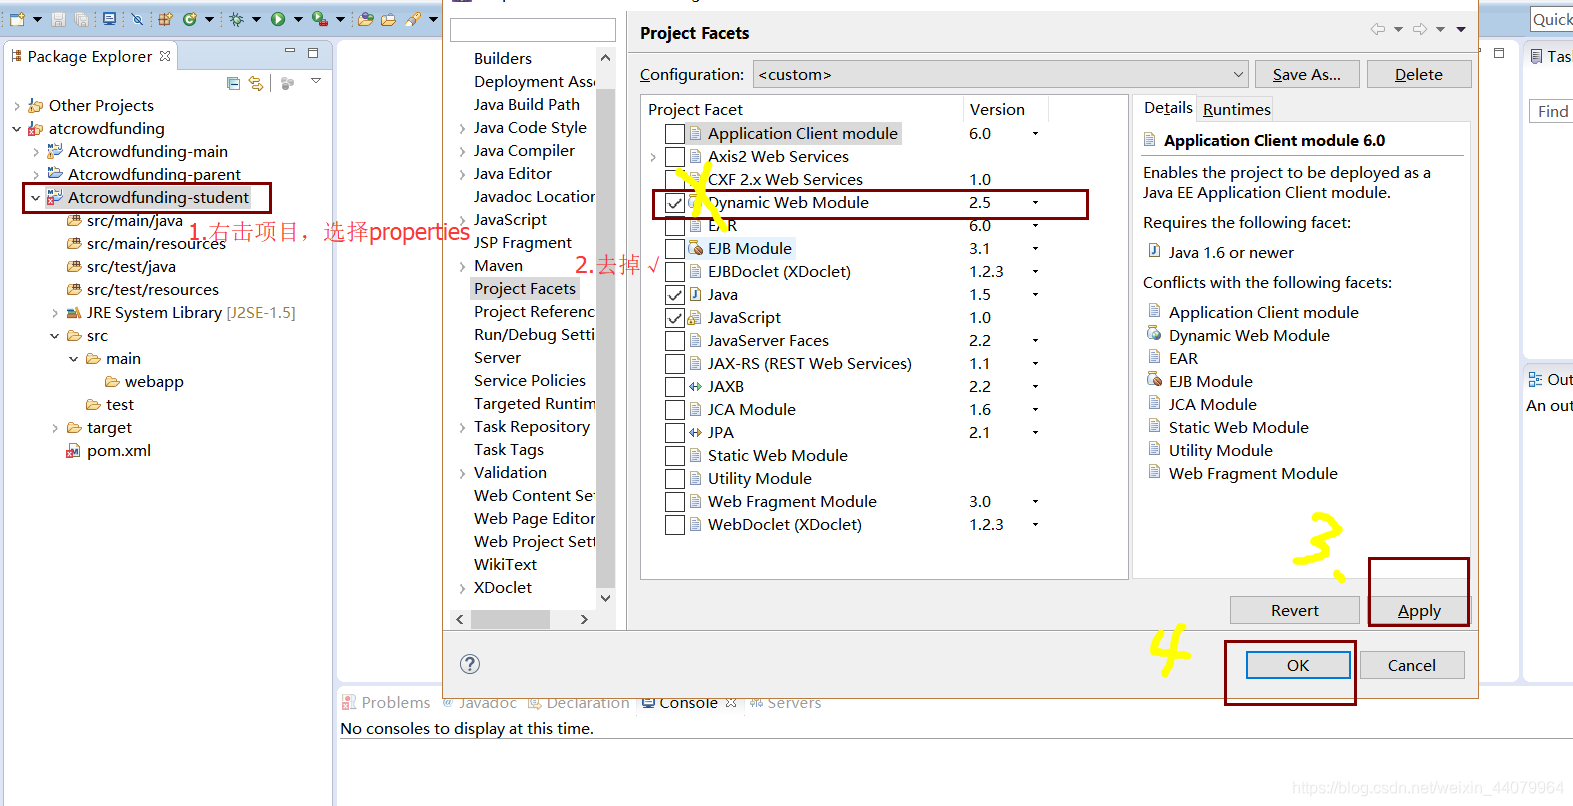Open the Configuration combo box
This screenshot has width=1573, height=806.
[1001, 74]
